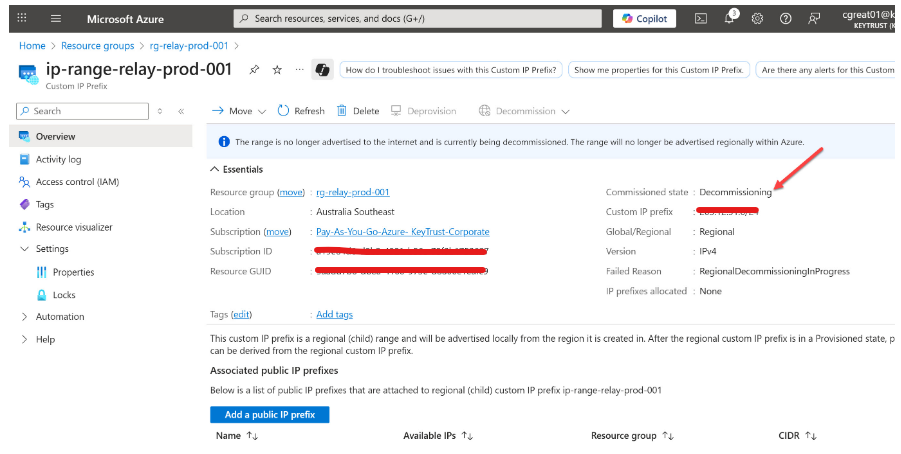
Task: Go to Home breadcrumb
Action: point(32,45)
